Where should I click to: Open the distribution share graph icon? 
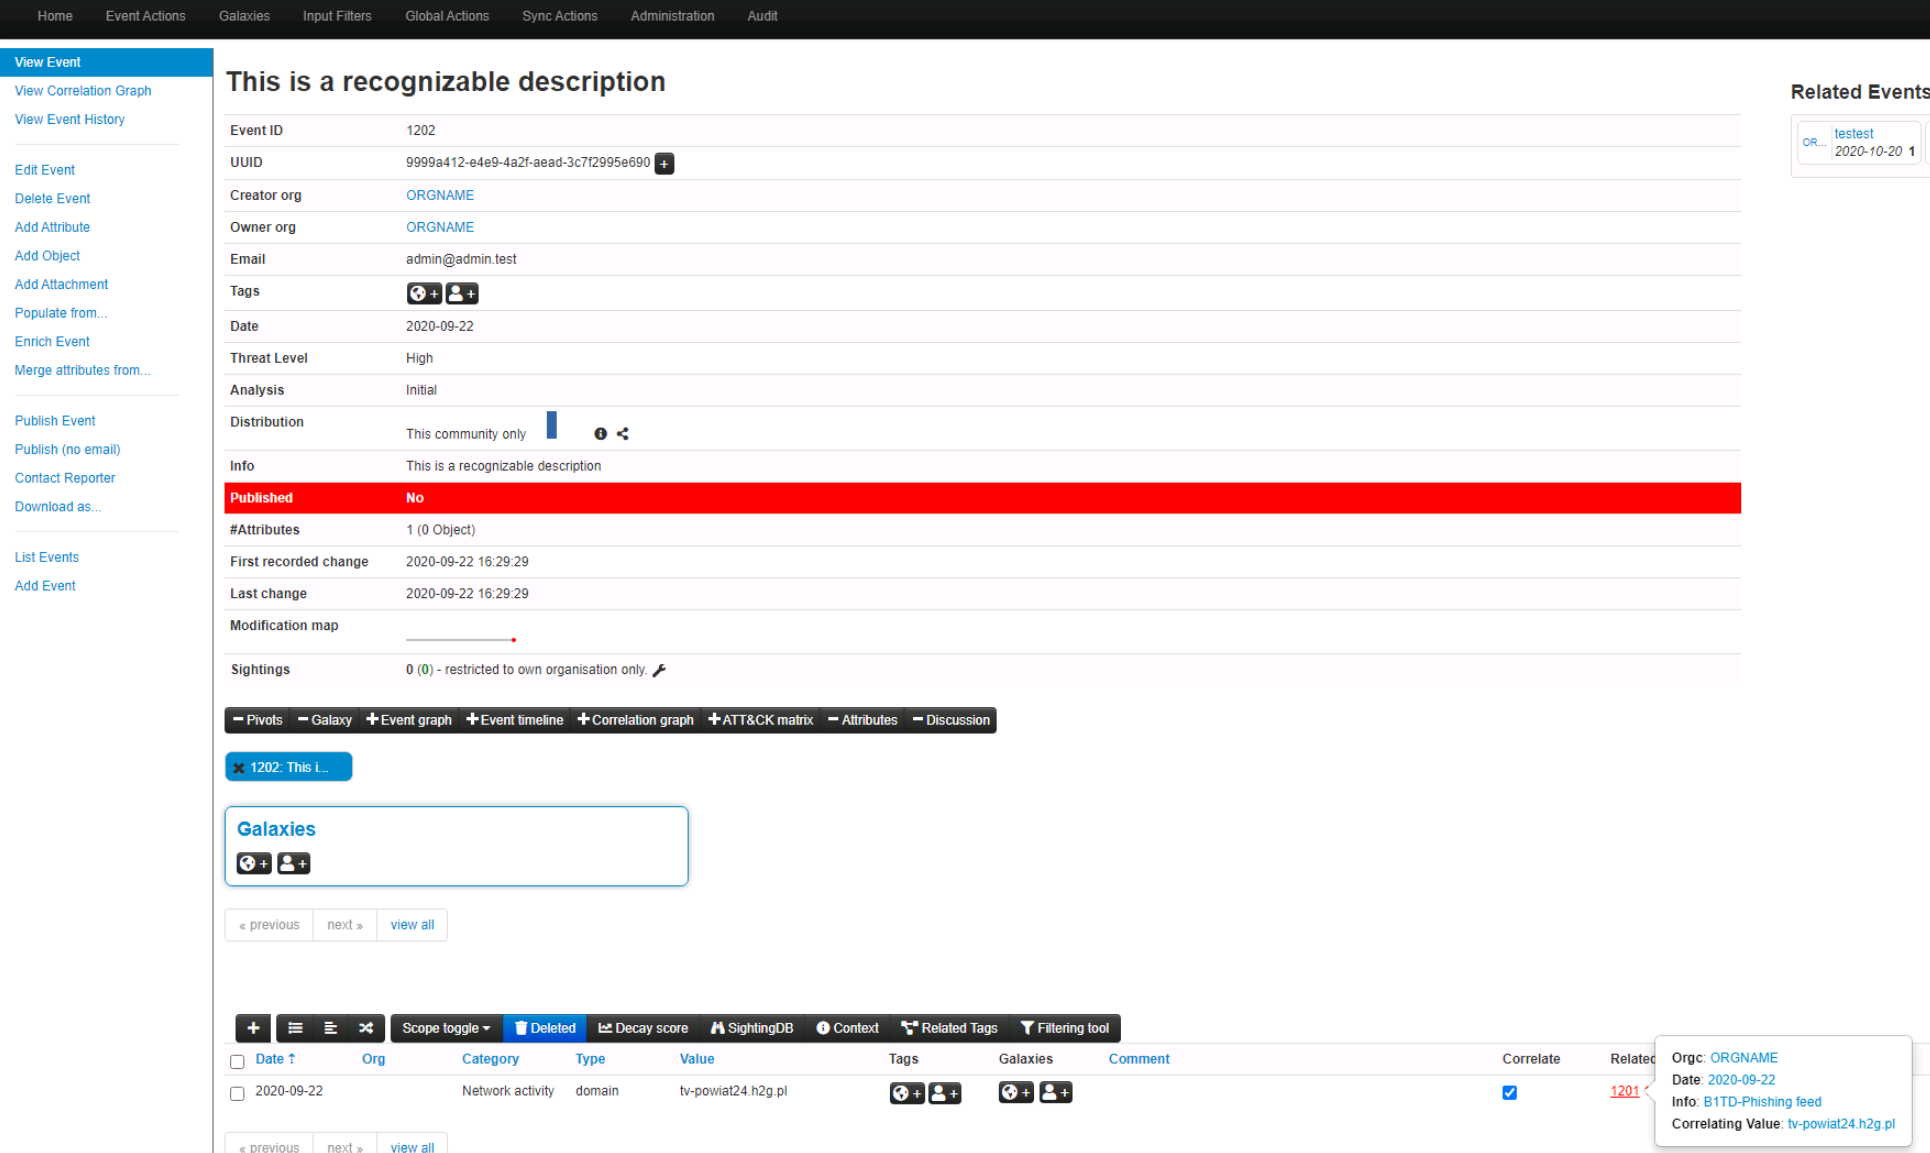623,434
